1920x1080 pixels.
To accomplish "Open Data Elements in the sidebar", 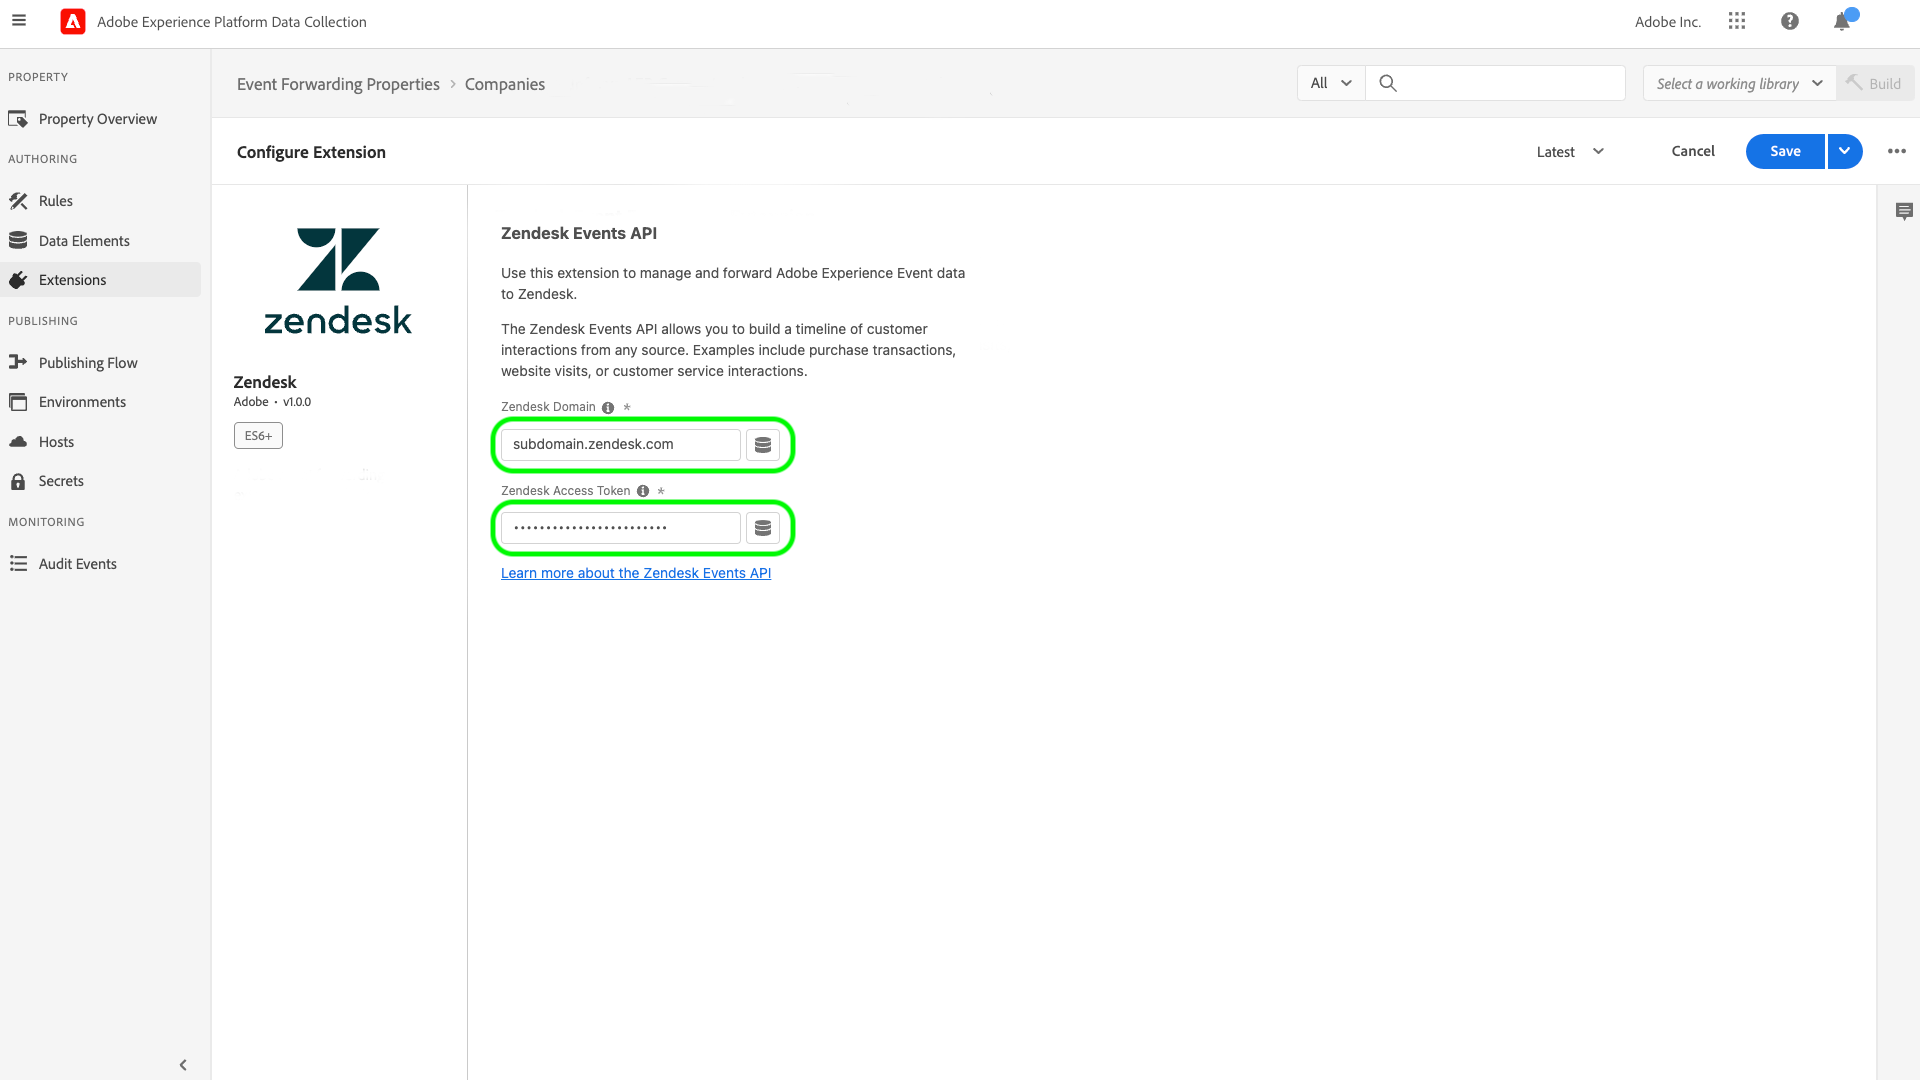I will [84, 241].
